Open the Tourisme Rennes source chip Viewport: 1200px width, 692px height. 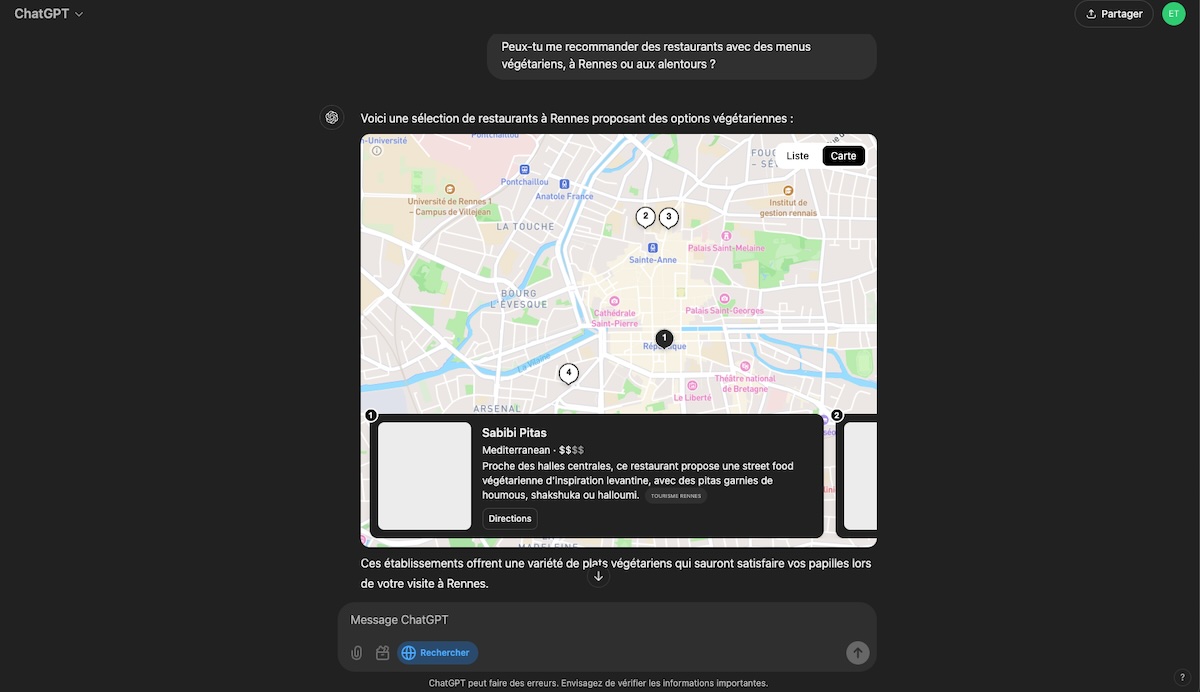(676, 496)
